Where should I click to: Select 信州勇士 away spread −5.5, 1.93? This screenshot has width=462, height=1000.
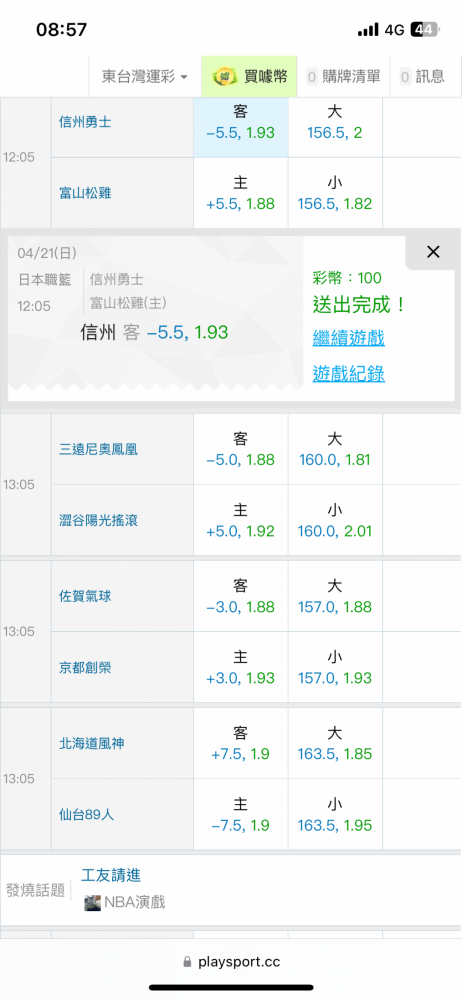click(x=241, y=122)
